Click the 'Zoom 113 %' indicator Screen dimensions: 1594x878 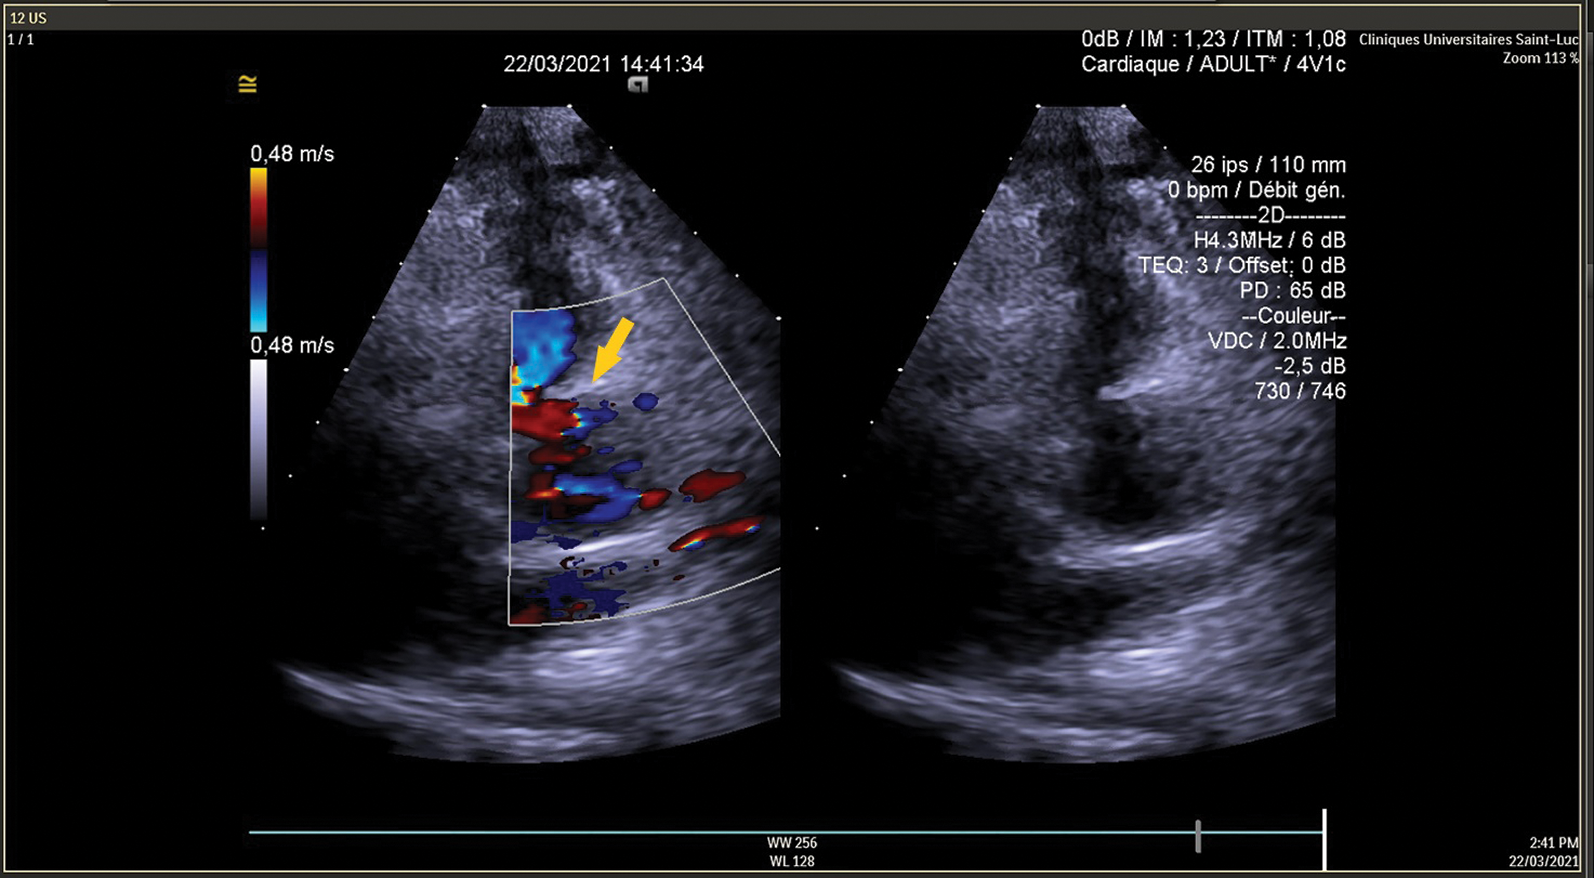coord(1539,59)
